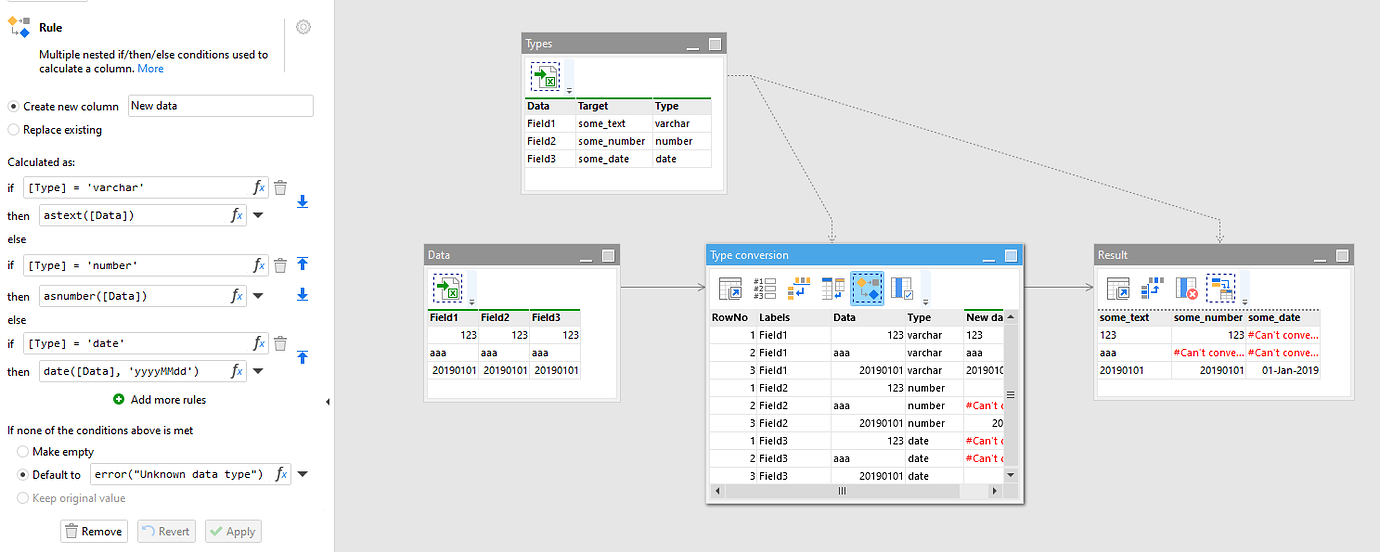Image resolution: width=1380 pixels, height=552 pixels.
Task: Open Rule settings via the gear icon
Action: 303,27
